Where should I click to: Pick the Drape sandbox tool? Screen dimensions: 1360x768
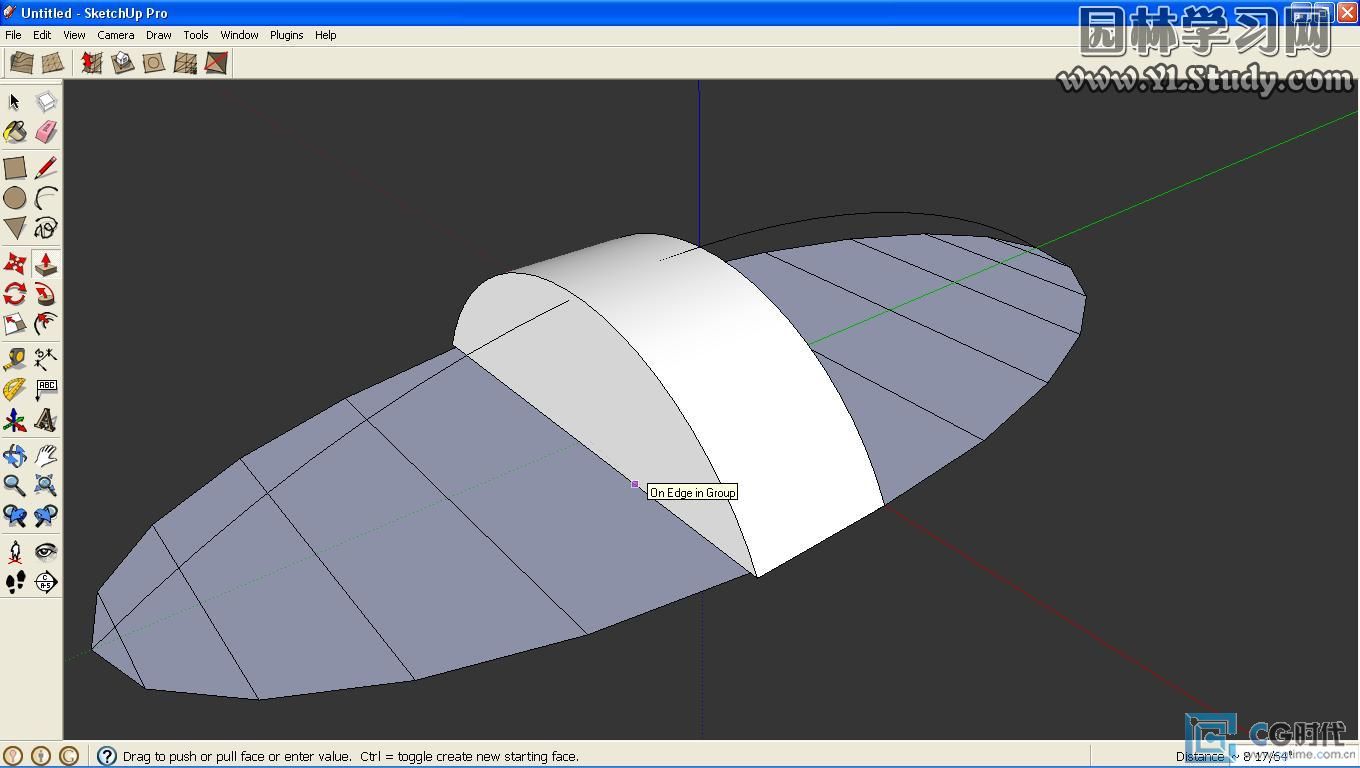pyautogui.click(x=153, y=63)
